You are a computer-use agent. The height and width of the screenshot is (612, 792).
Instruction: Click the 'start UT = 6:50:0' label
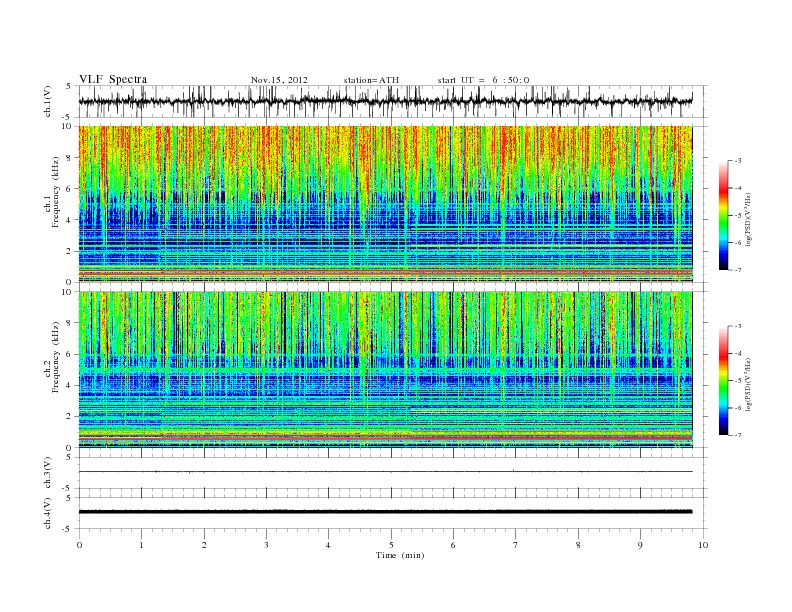pyautogui.click(x=483, y=80)
